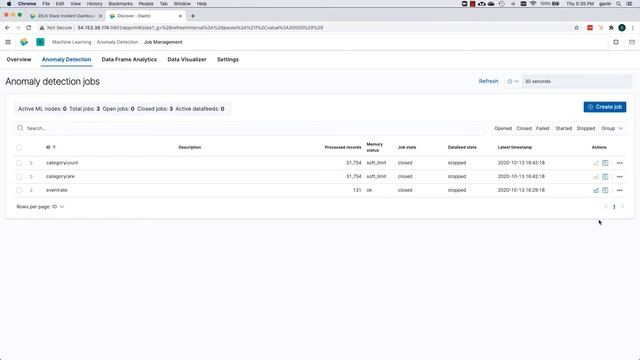Click the green space avatar icon
Image resolution: width=640 pixels, height=360 pixels.
(40, 42)
